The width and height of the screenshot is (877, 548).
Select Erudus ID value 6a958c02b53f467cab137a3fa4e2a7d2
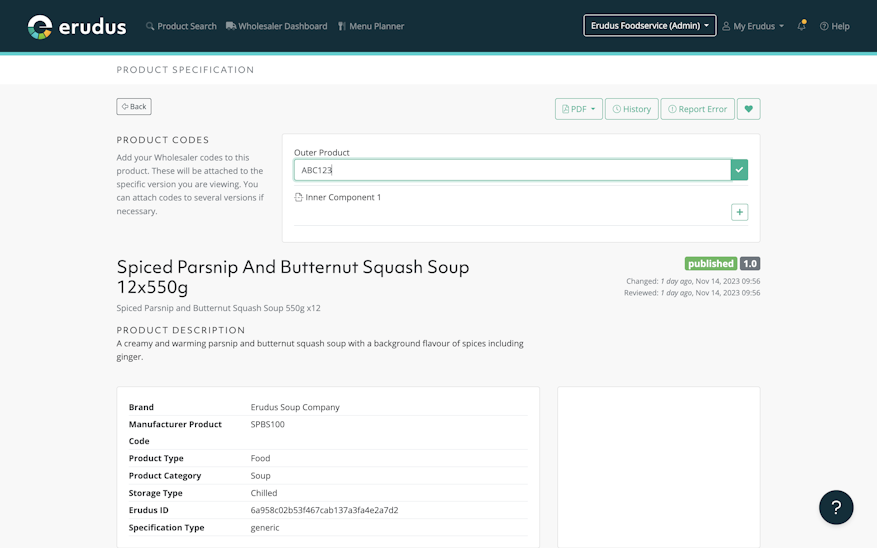(324, 510)
